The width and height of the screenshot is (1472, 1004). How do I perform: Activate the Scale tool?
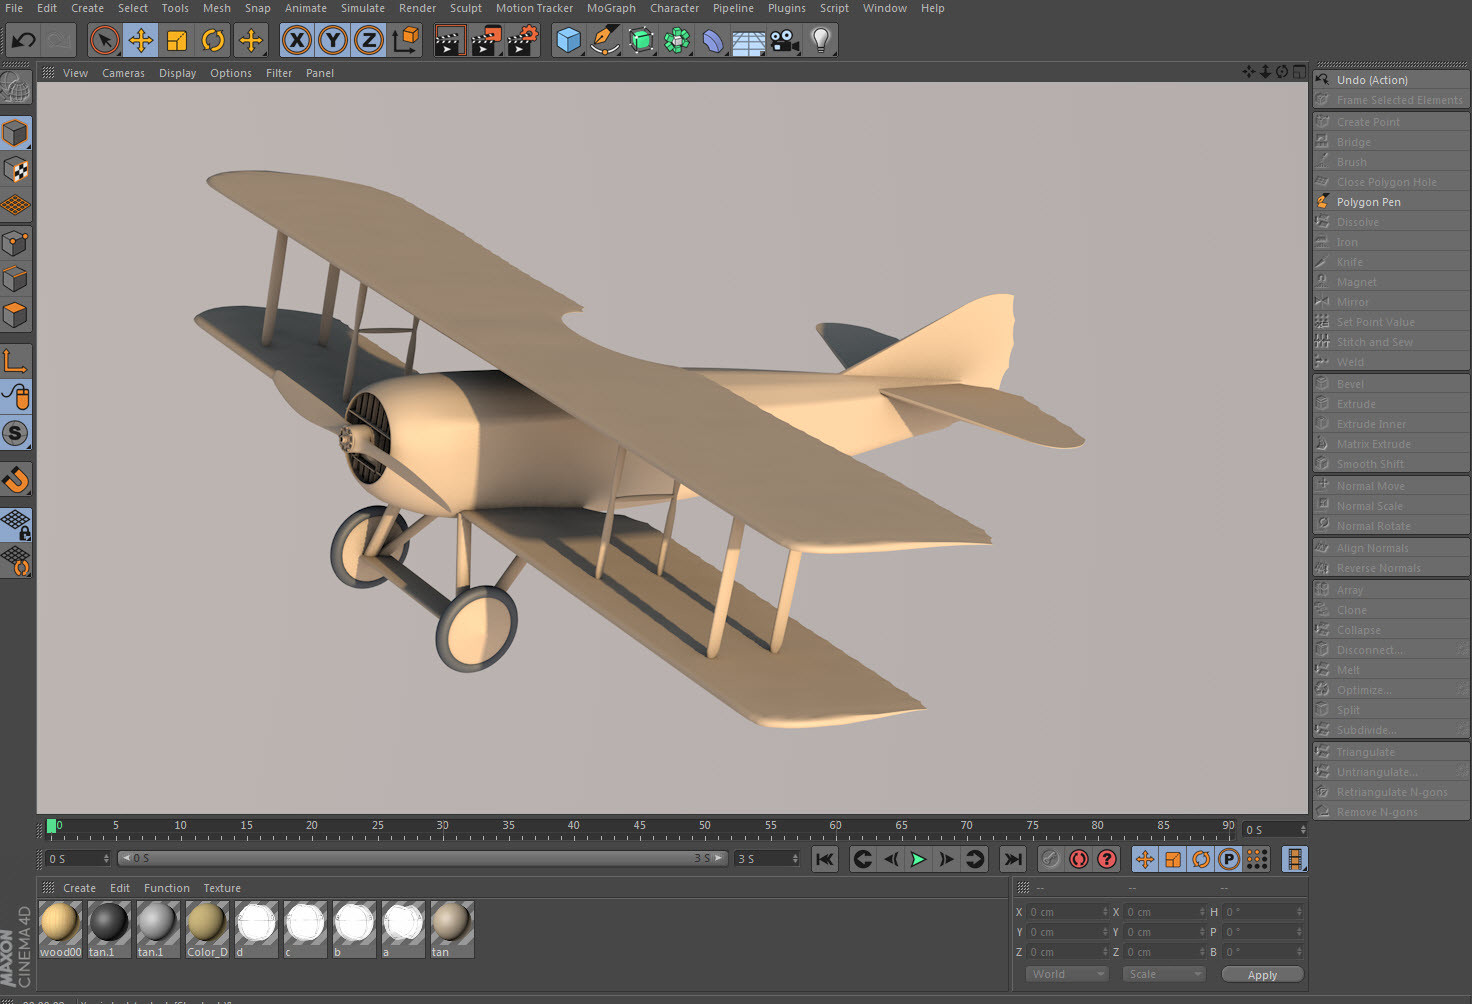tap(176, 40)
